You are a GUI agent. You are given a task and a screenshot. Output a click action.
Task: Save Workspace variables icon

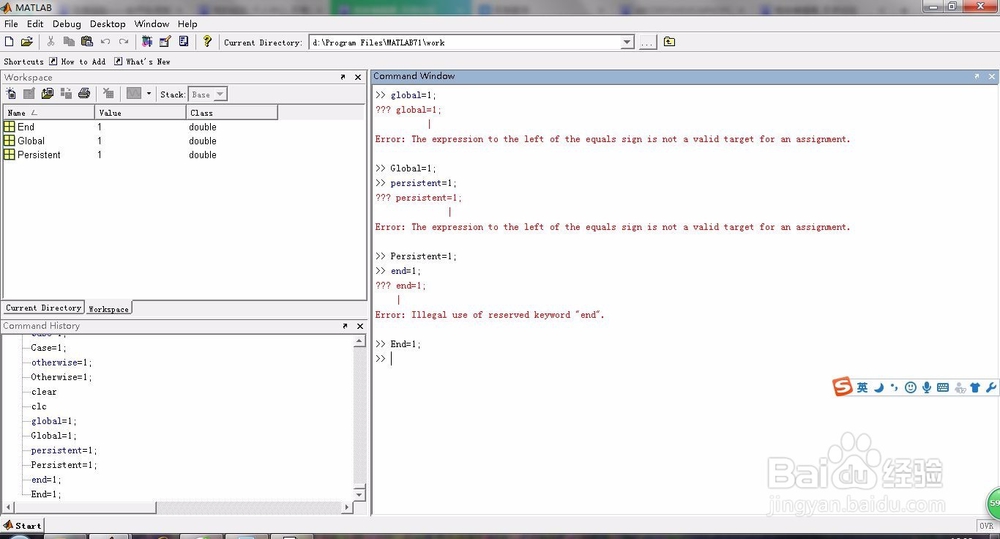click(66, 94)
